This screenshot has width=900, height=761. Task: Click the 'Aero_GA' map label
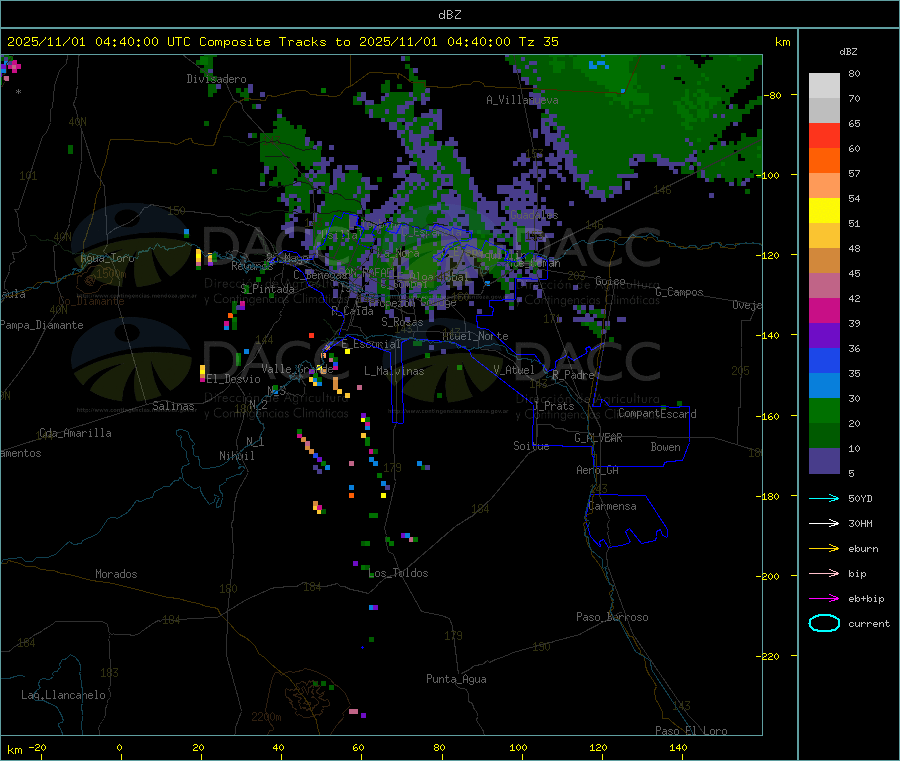(x=598, y=470)
